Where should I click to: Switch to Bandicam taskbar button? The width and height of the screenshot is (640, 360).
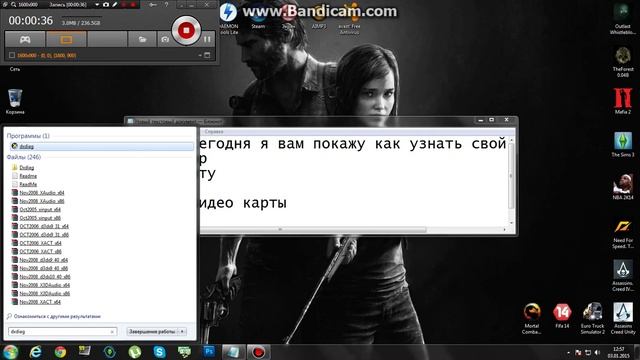click(258, 352)
